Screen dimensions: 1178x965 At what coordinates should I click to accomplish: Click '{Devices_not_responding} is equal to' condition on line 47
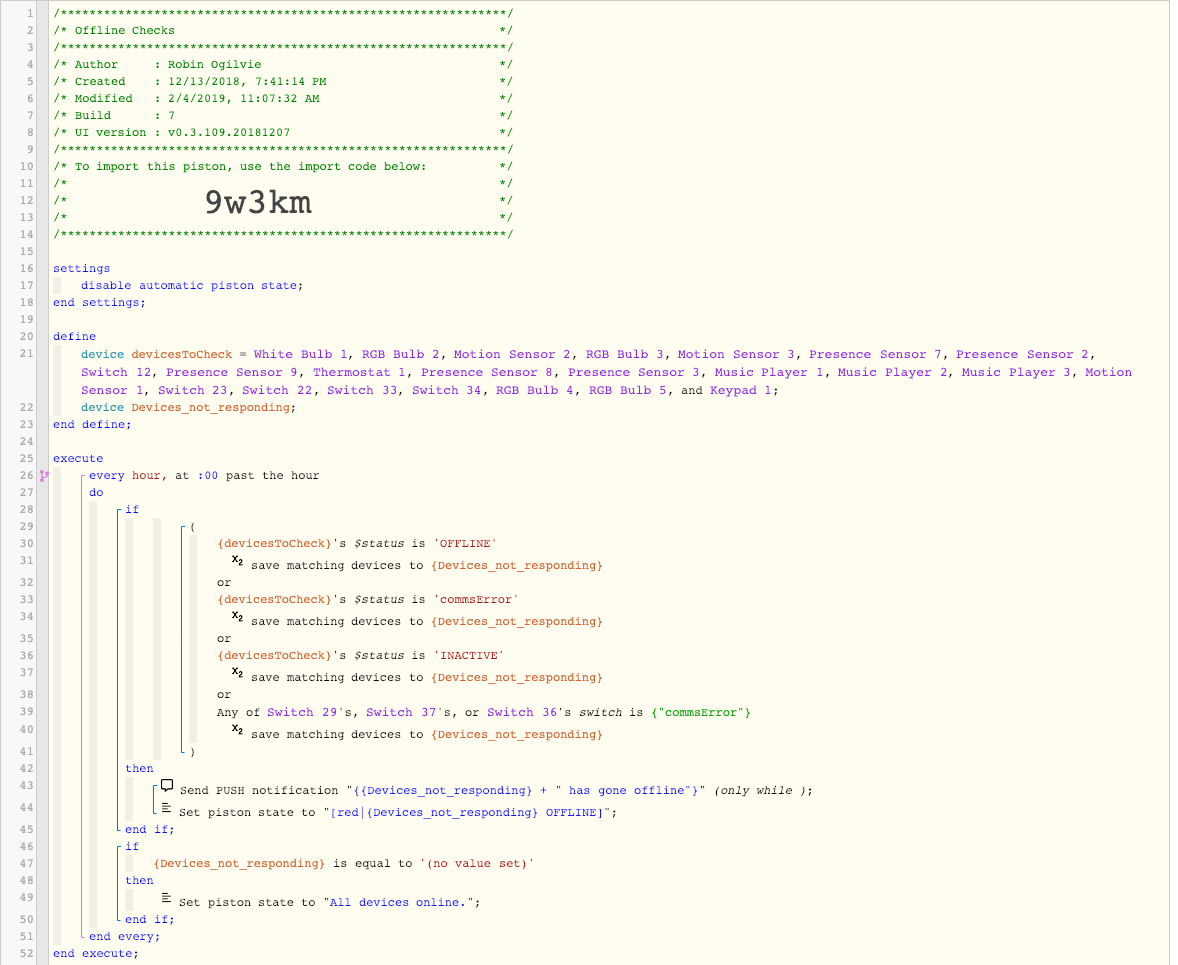[344, 864]
